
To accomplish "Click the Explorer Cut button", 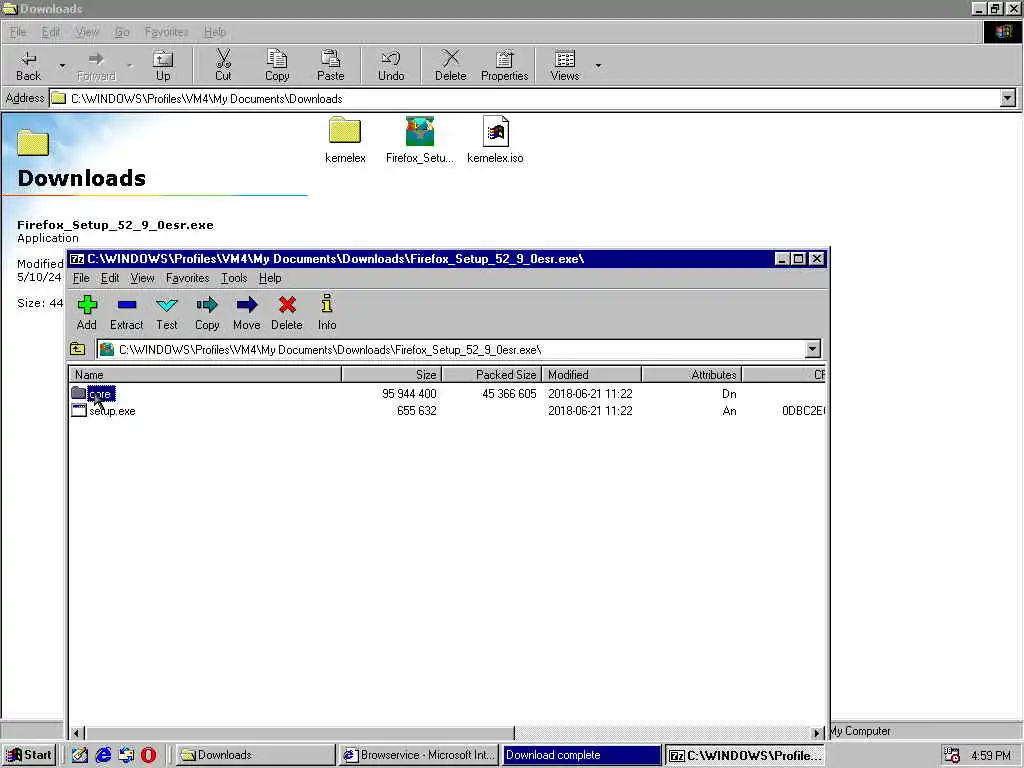I will click(223, 66).
